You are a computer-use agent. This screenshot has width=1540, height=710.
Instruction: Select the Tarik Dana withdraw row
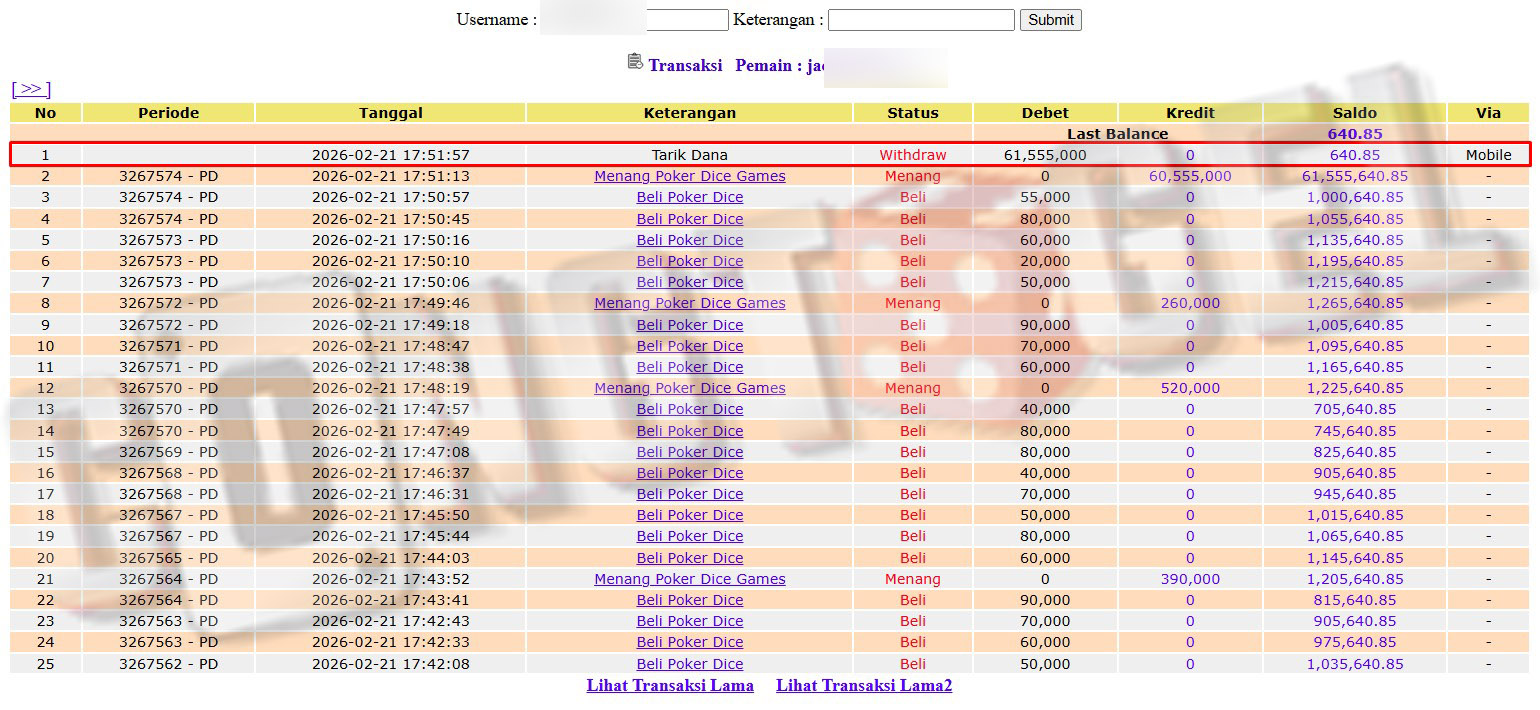pos(690,155)
